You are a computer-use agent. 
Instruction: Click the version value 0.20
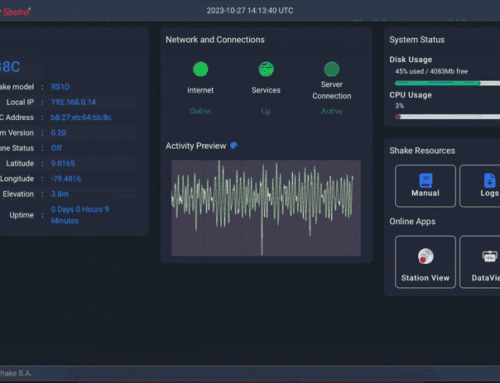(58, 133)
